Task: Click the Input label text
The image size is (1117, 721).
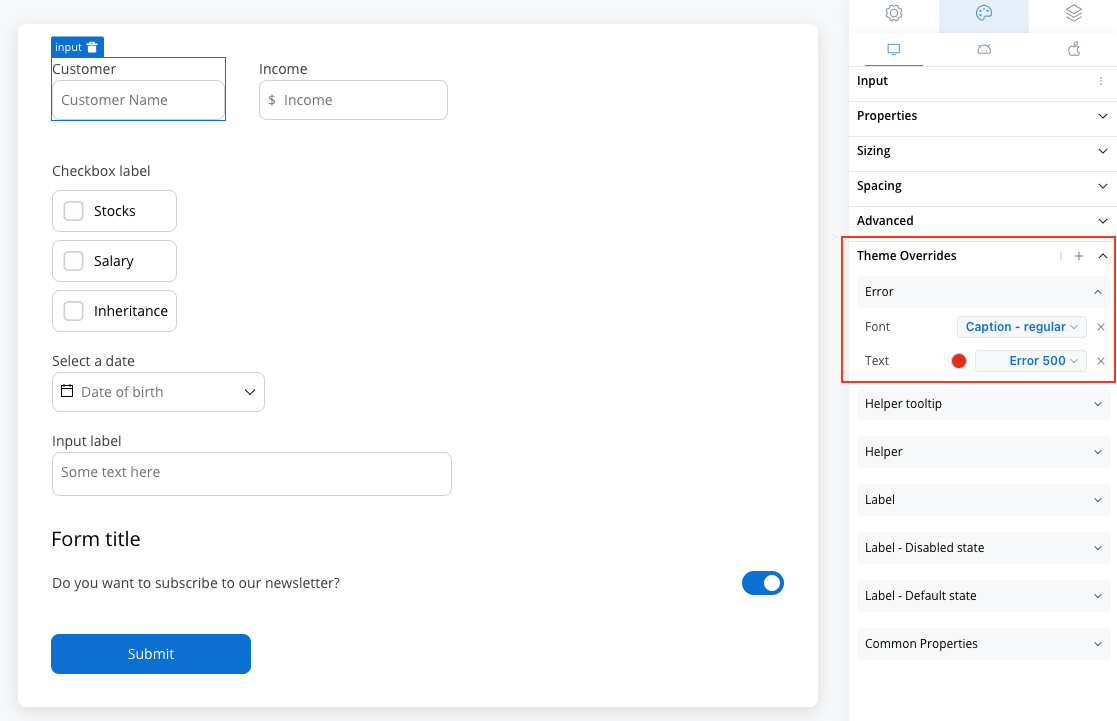Action: [x=87, y=441]
